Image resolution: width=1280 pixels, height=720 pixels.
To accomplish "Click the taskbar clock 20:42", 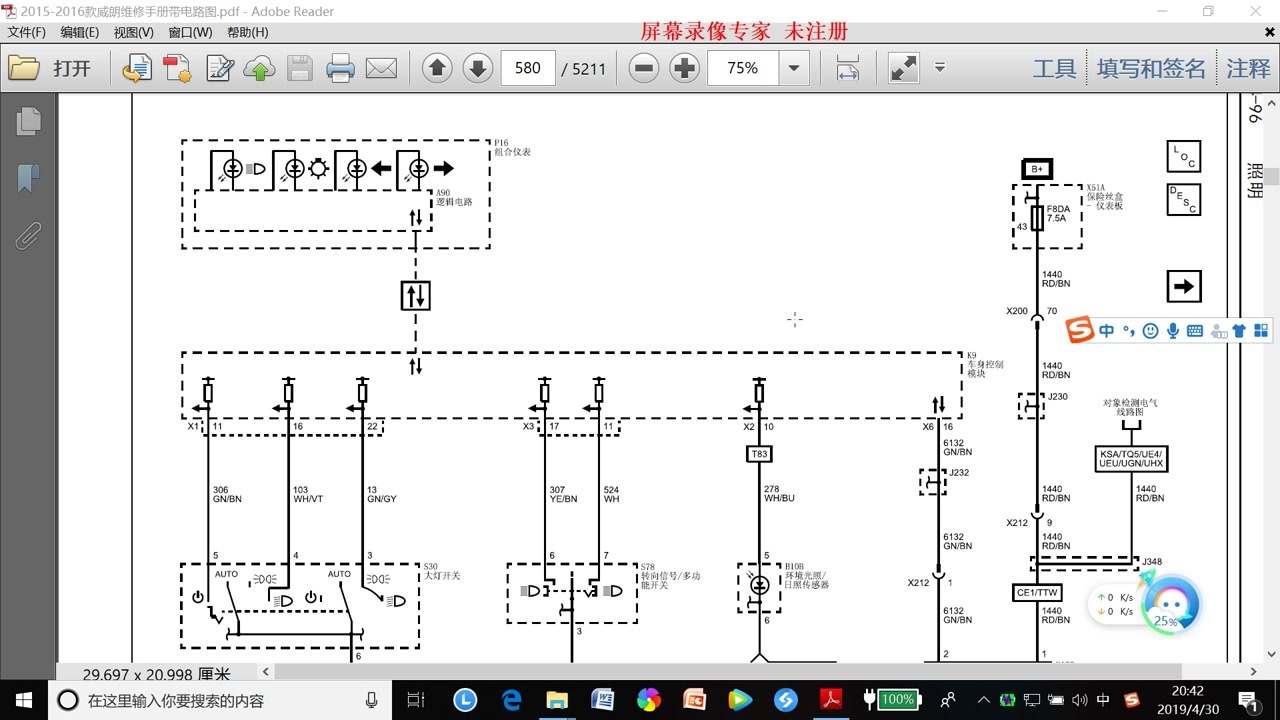I will [1187, 700].
